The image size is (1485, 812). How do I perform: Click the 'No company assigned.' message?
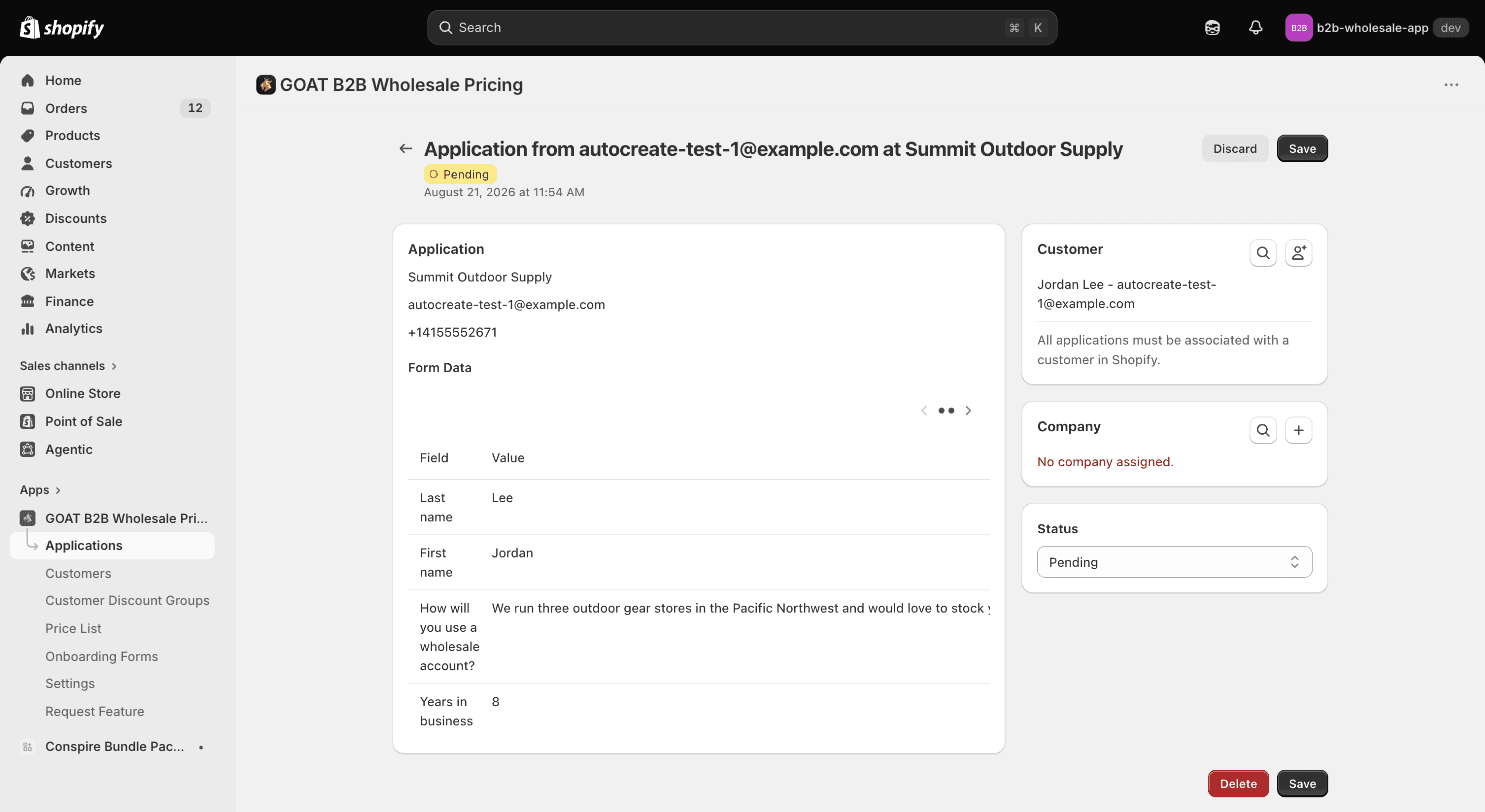click(1105, 461)
